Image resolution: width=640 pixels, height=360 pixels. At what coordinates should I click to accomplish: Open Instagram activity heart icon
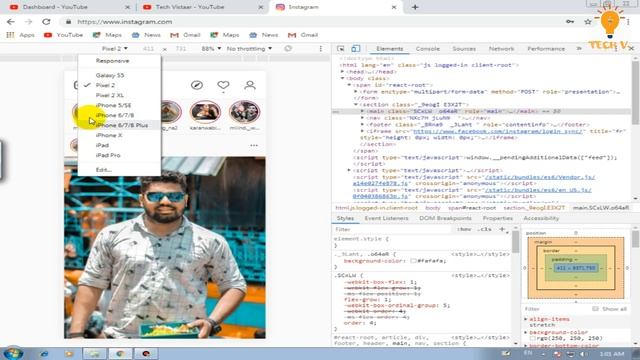[223, 85]
